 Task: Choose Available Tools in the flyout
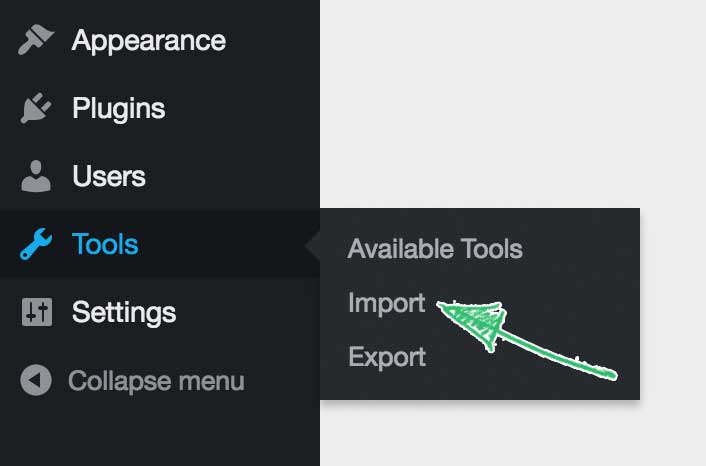435,249
